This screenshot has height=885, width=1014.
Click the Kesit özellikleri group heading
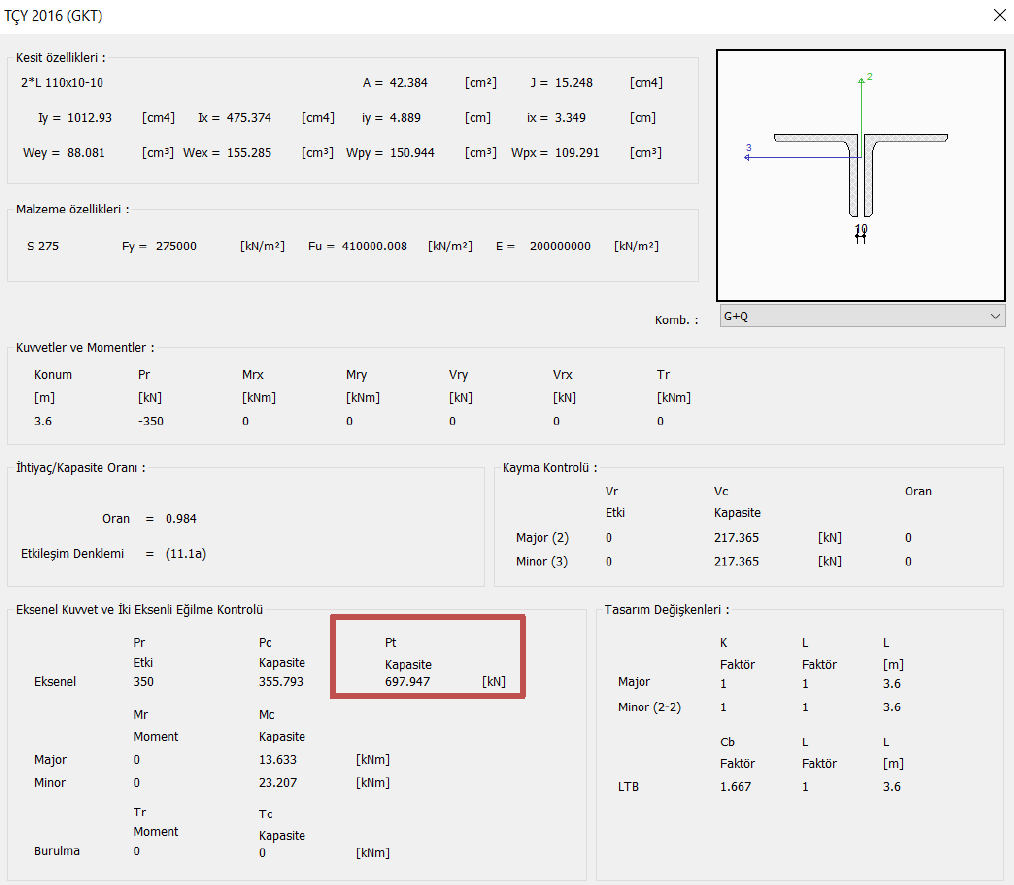(x=60, y=58)
